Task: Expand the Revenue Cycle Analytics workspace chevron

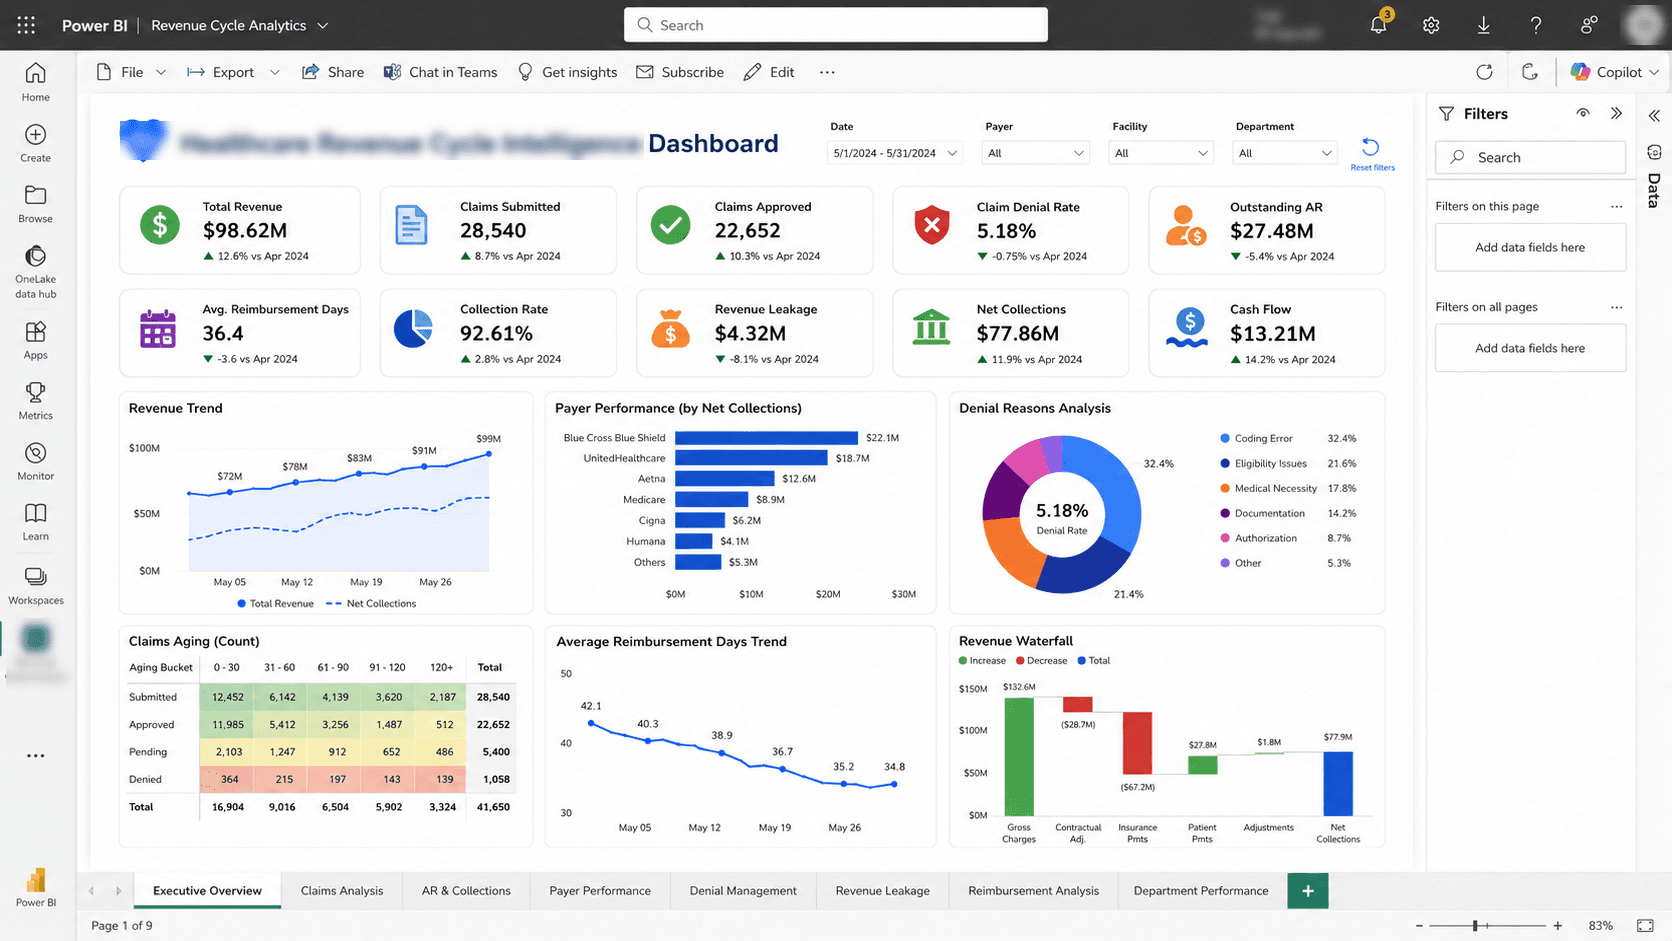Action: (x=323, y=25)
